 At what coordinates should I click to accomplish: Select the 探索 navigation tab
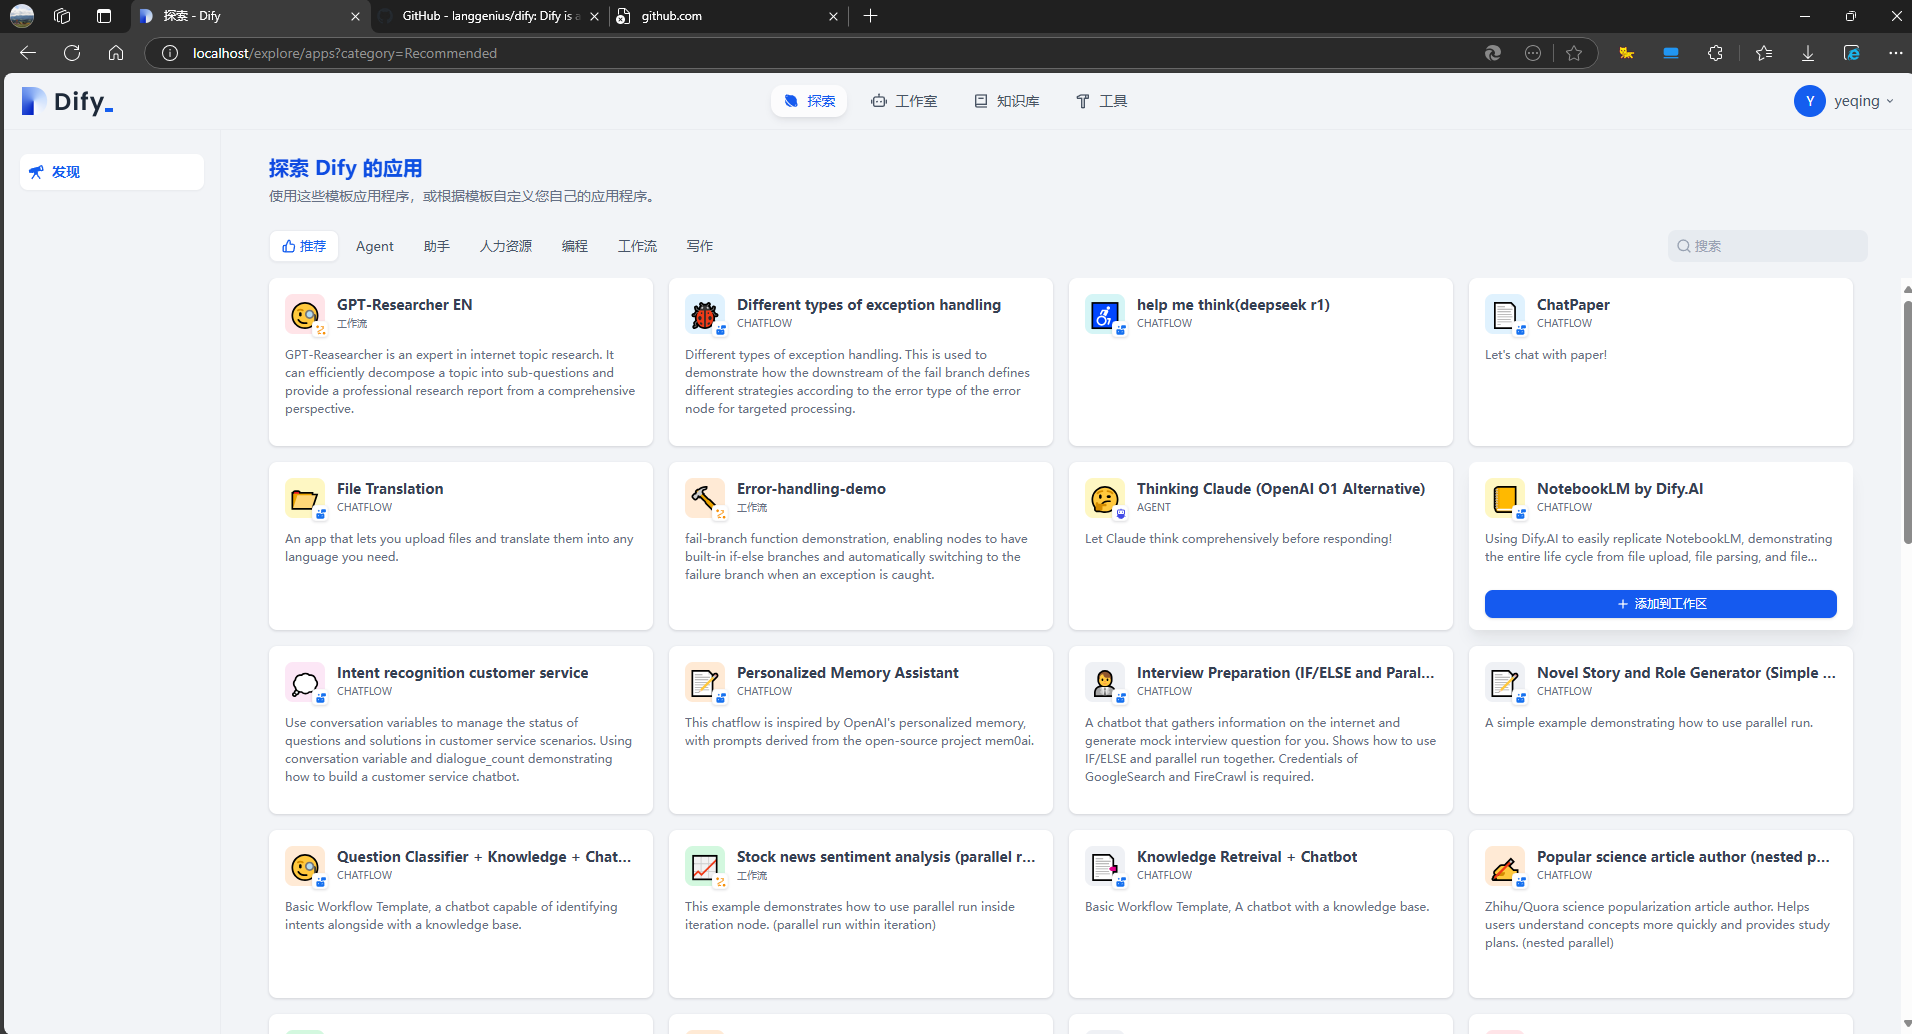[809, 101]
